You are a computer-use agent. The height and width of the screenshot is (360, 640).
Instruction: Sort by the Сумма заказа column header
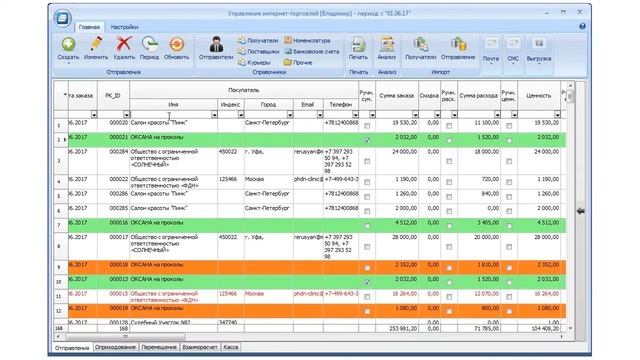click(x=397, y=96)
